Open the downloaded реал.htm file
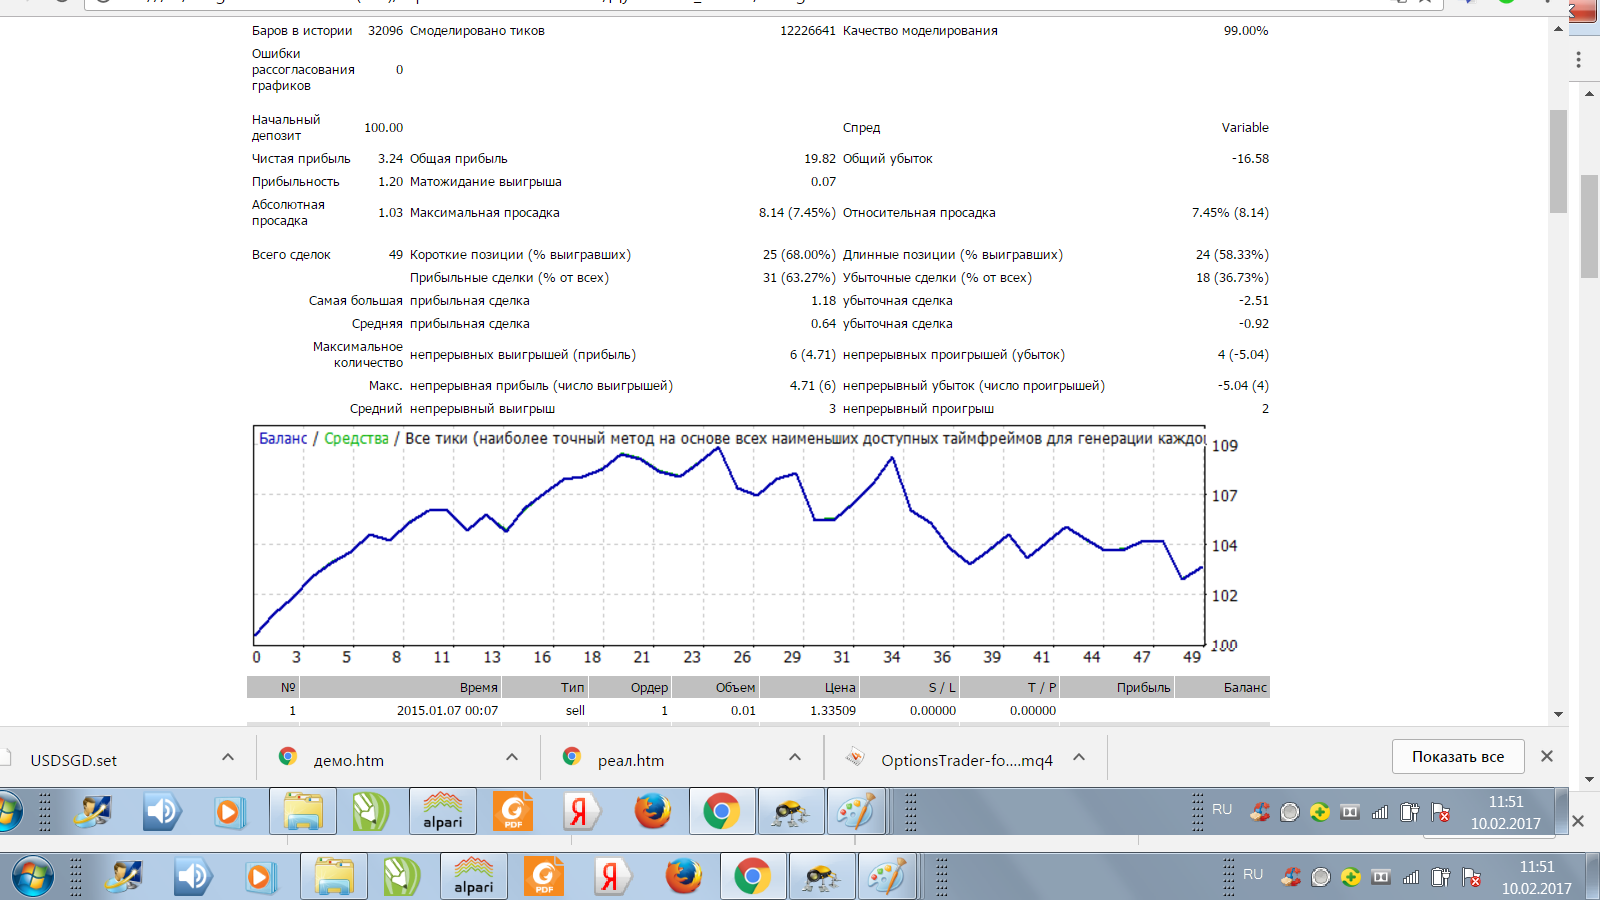 coord(631,760)
